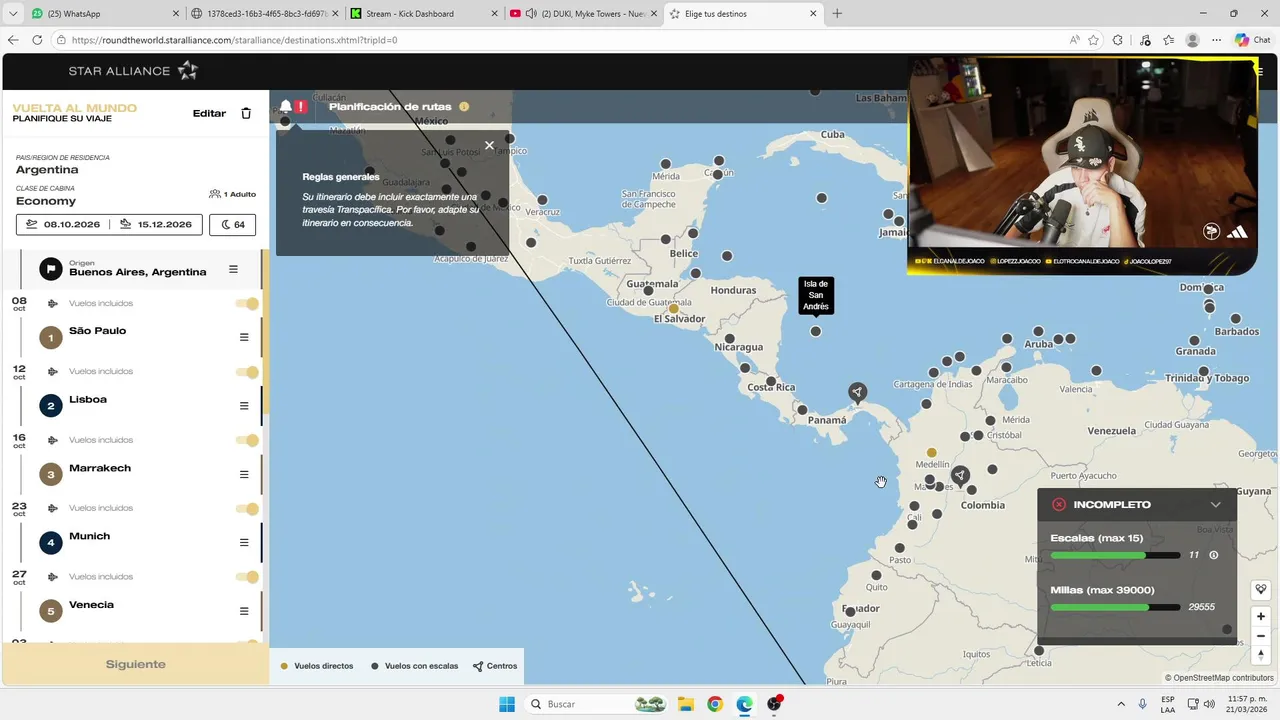Open the Economy cabin class selector
This screenshot has width=1280, height=720.
pyautogui.click(x=46, y=201)
